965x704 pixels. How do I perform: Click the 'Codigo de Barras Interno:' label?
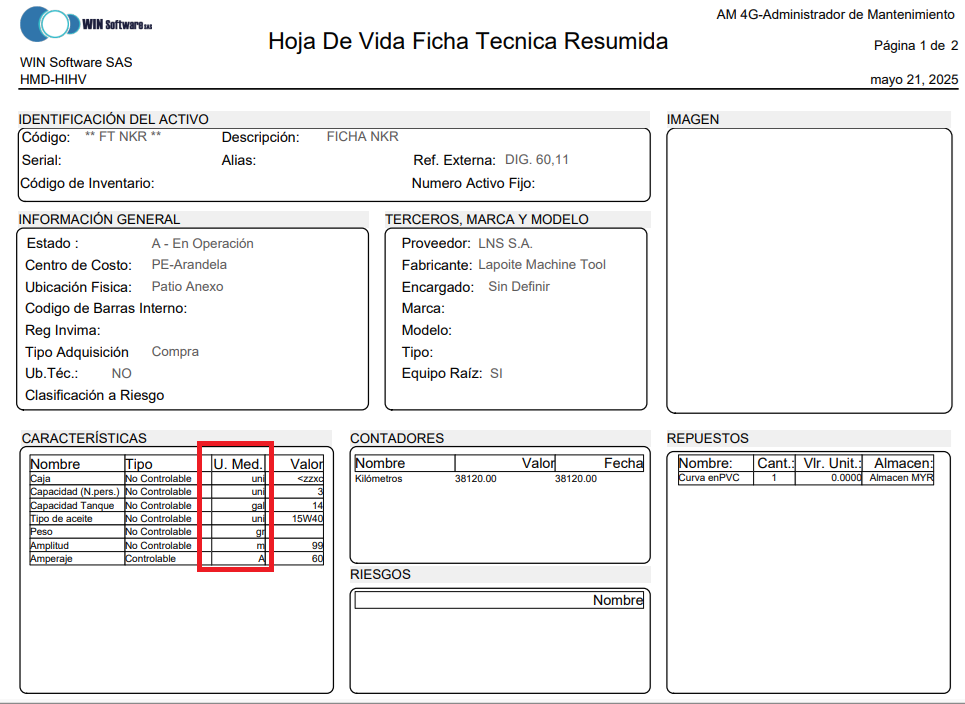[x=106, y=308]
